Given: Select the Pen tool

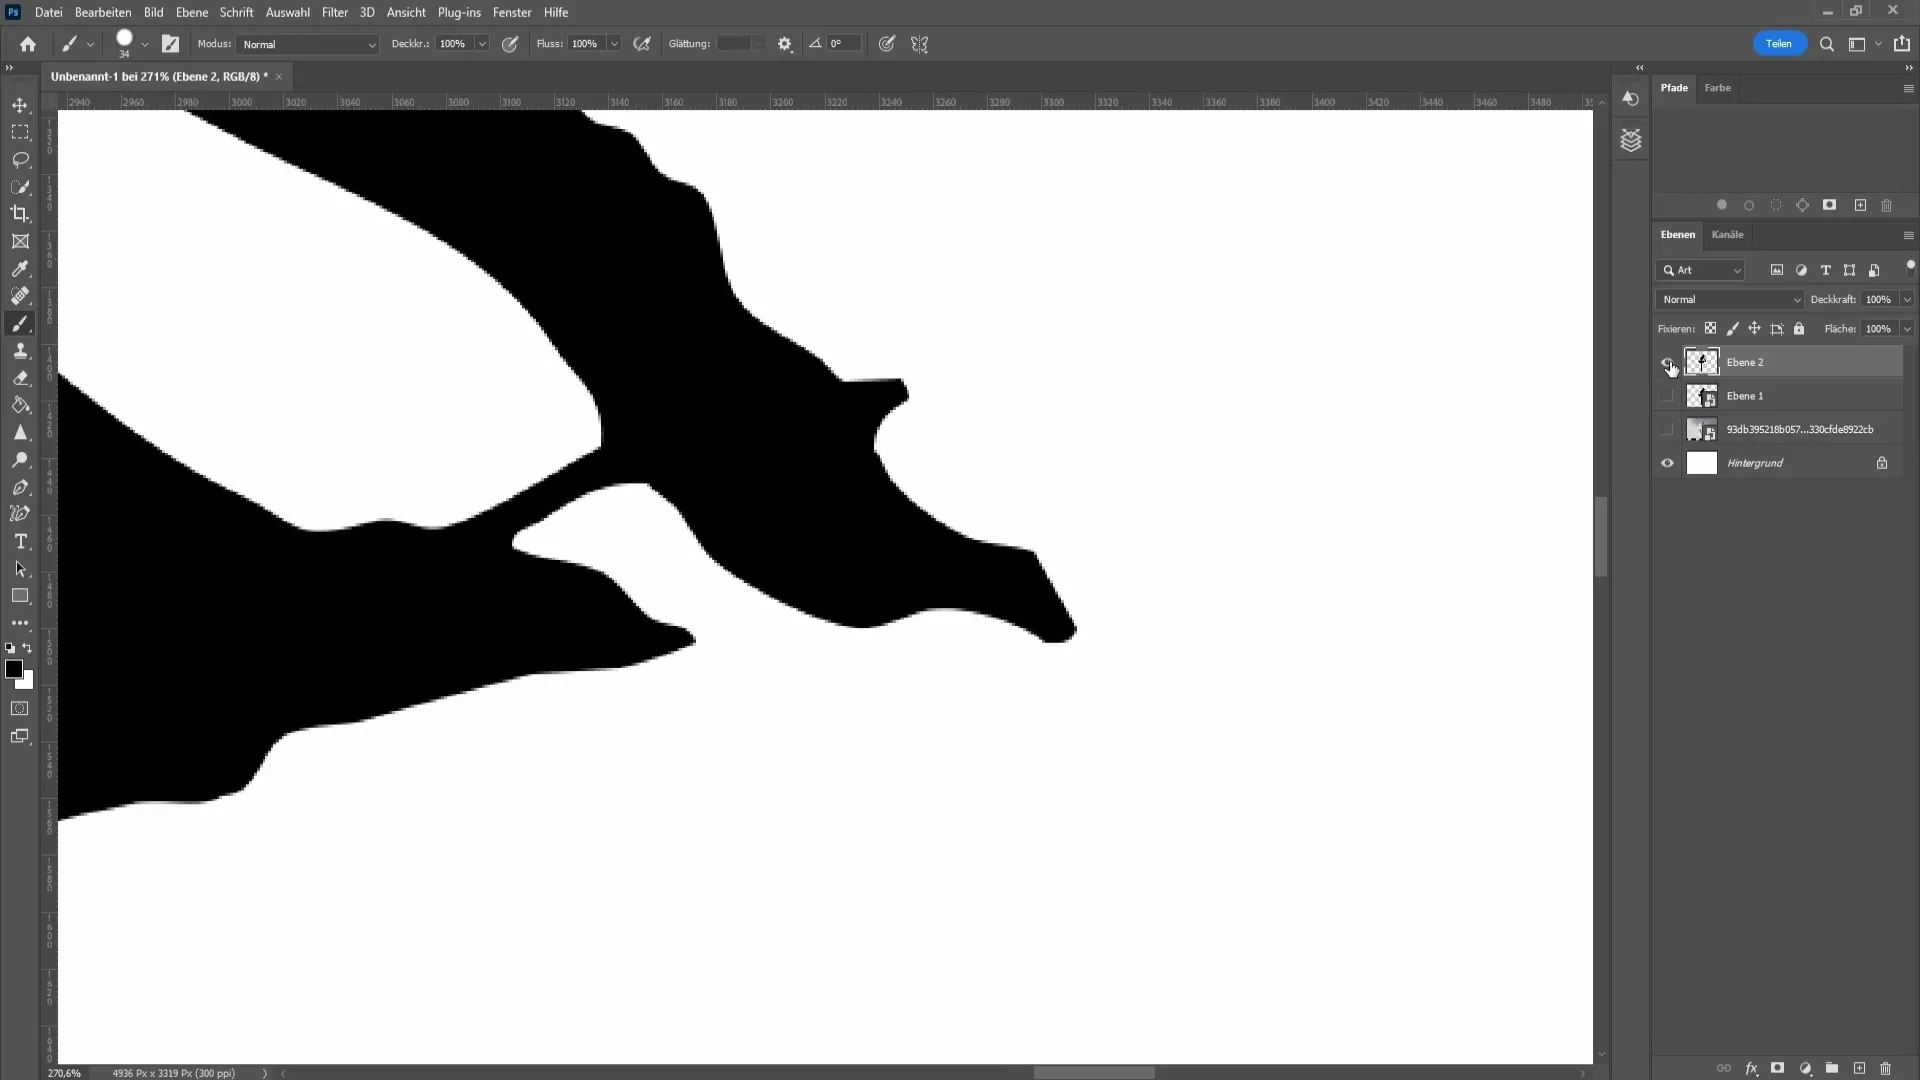Looking at the screenshot, I should pyautogui.click(x=20, y=487).
